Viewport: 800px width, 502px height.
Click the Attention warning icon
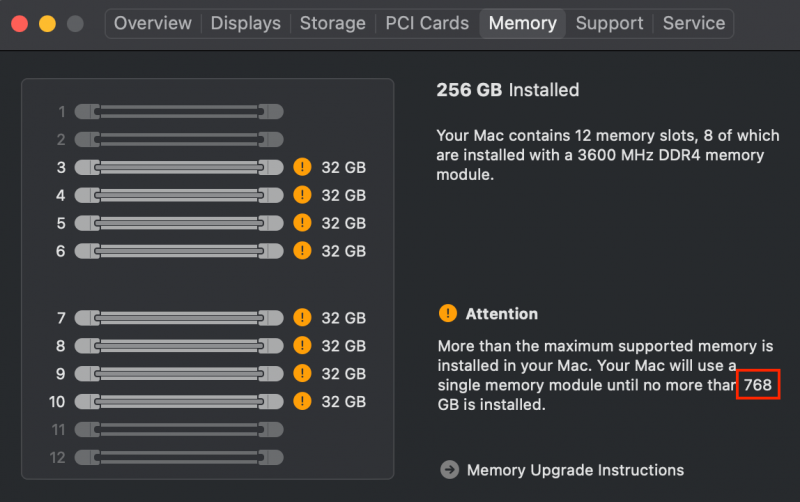[x=448, y=314]
